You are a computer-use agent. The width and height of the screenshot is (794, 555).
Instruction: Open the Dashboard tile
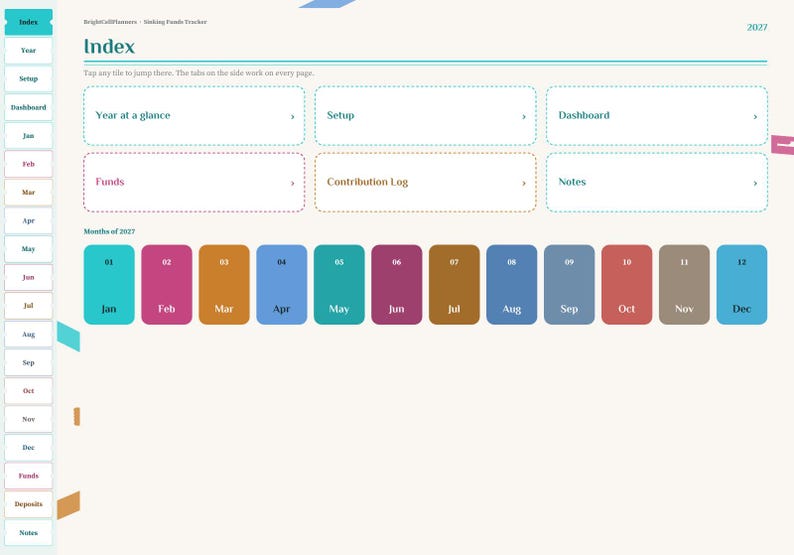coord(657,115)
